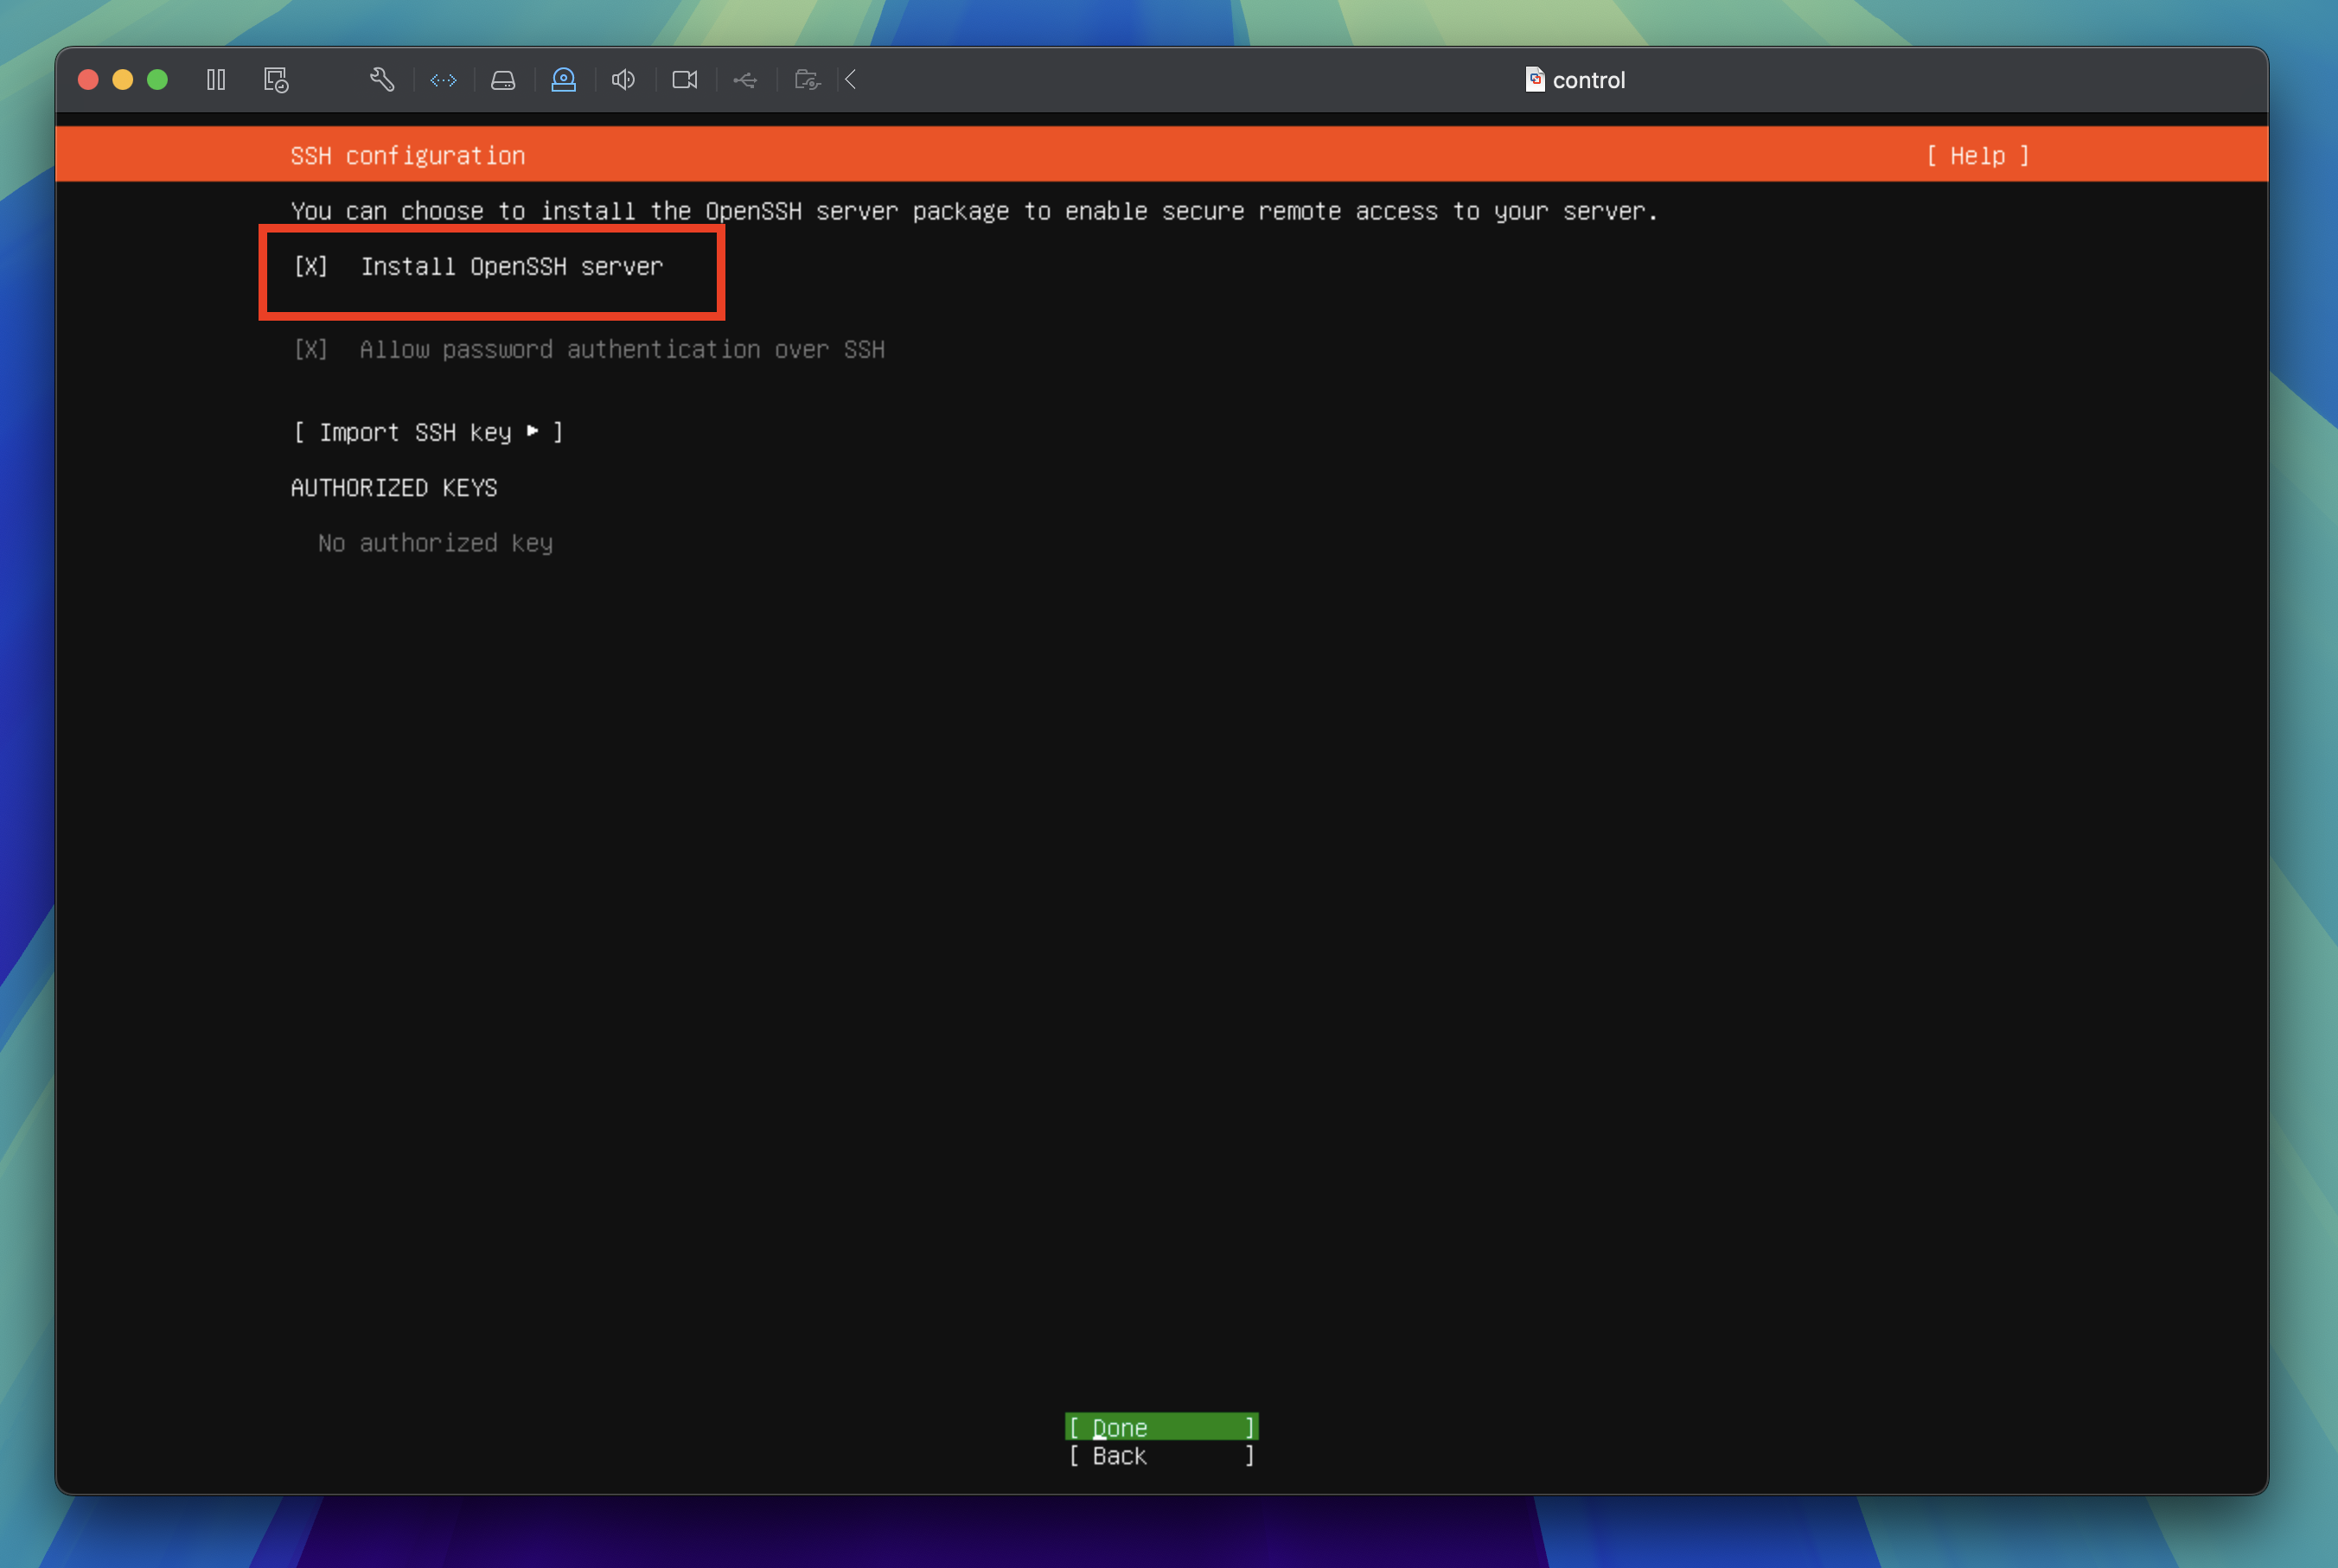Select the No authorized key entry
The image size is (2338, 1568).
point(434,543)
